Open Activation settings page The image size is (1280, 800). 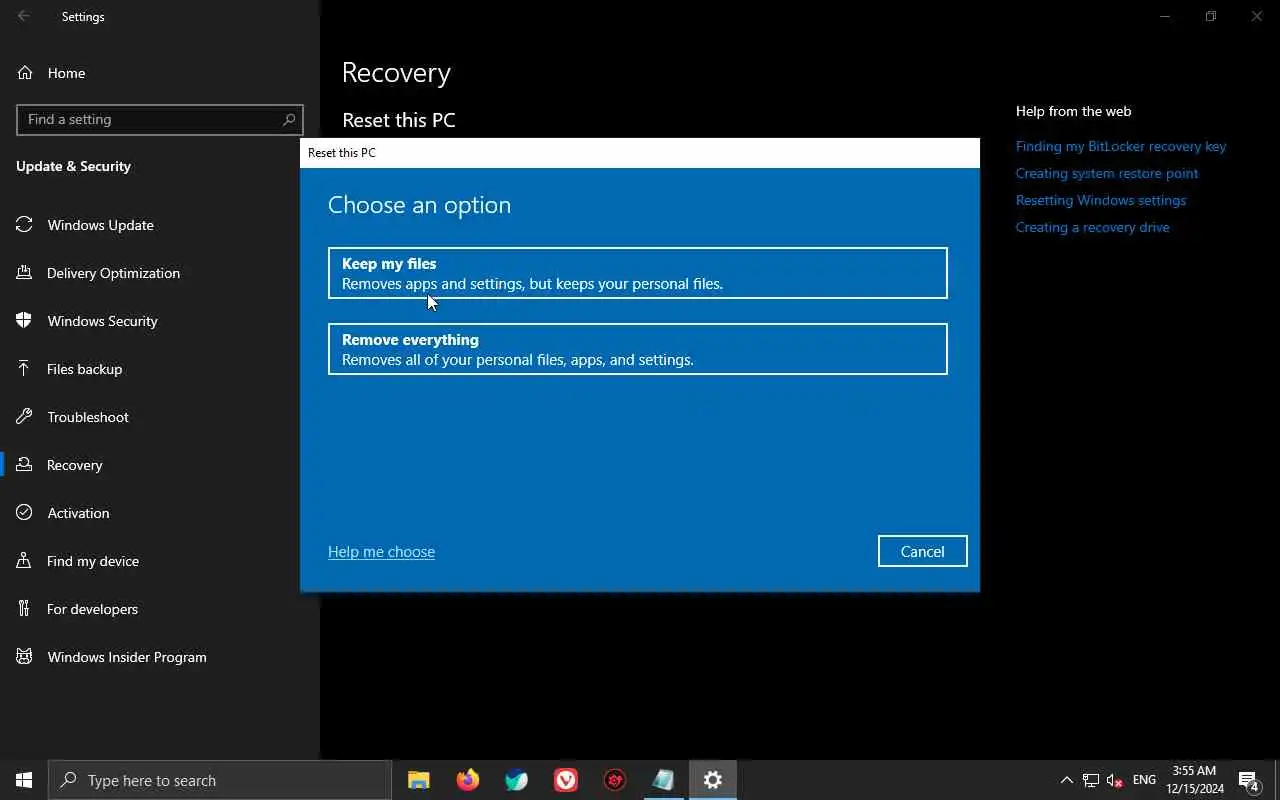pos(160,513)
